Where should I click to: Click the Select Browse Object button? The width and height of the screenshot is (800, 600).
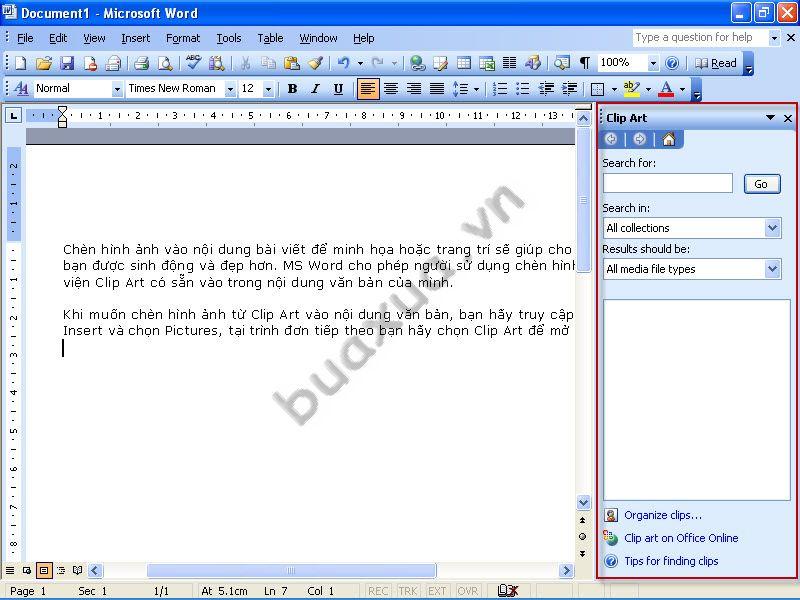(583, 537)
